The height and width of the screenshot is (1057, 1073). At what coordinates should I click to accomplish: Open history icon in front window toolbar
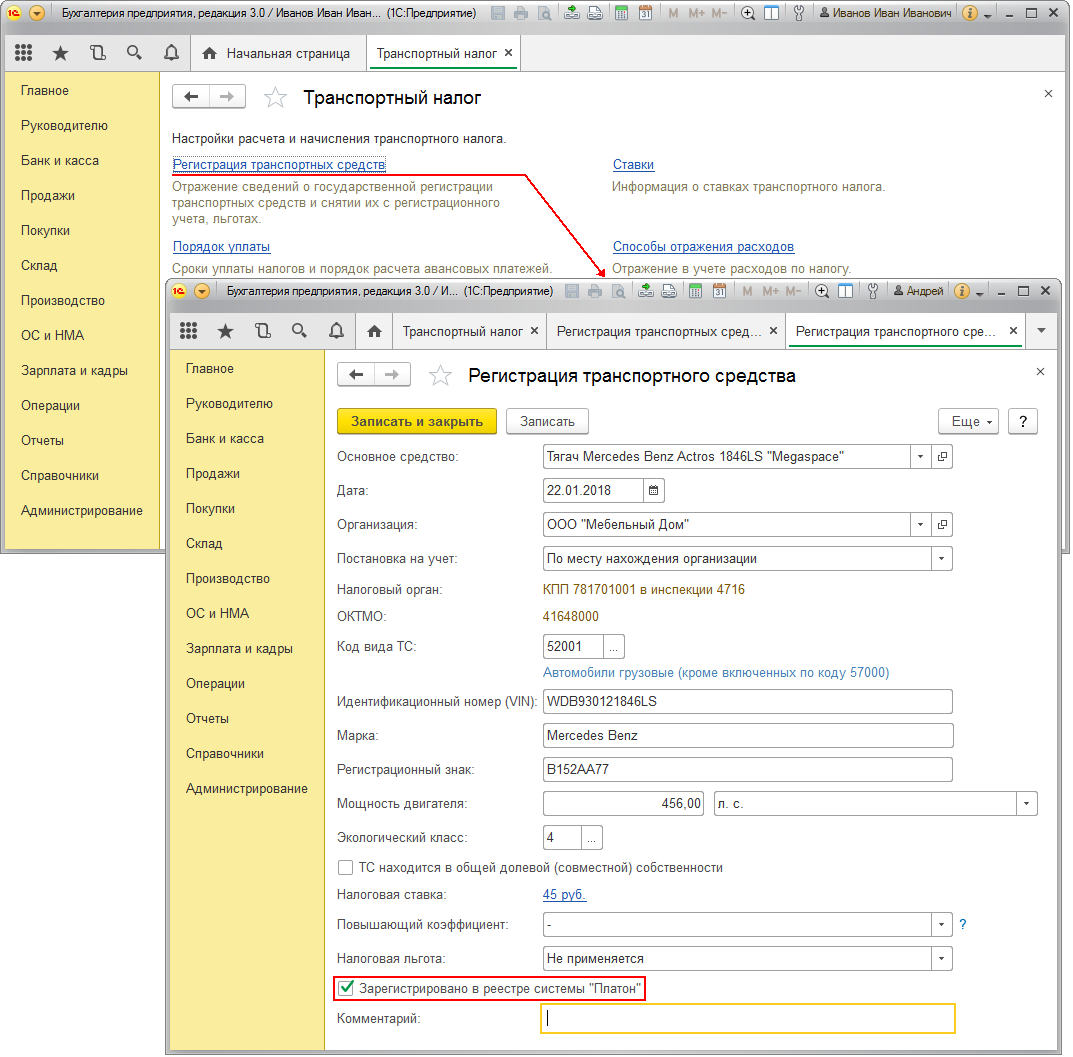pos(262,331)
